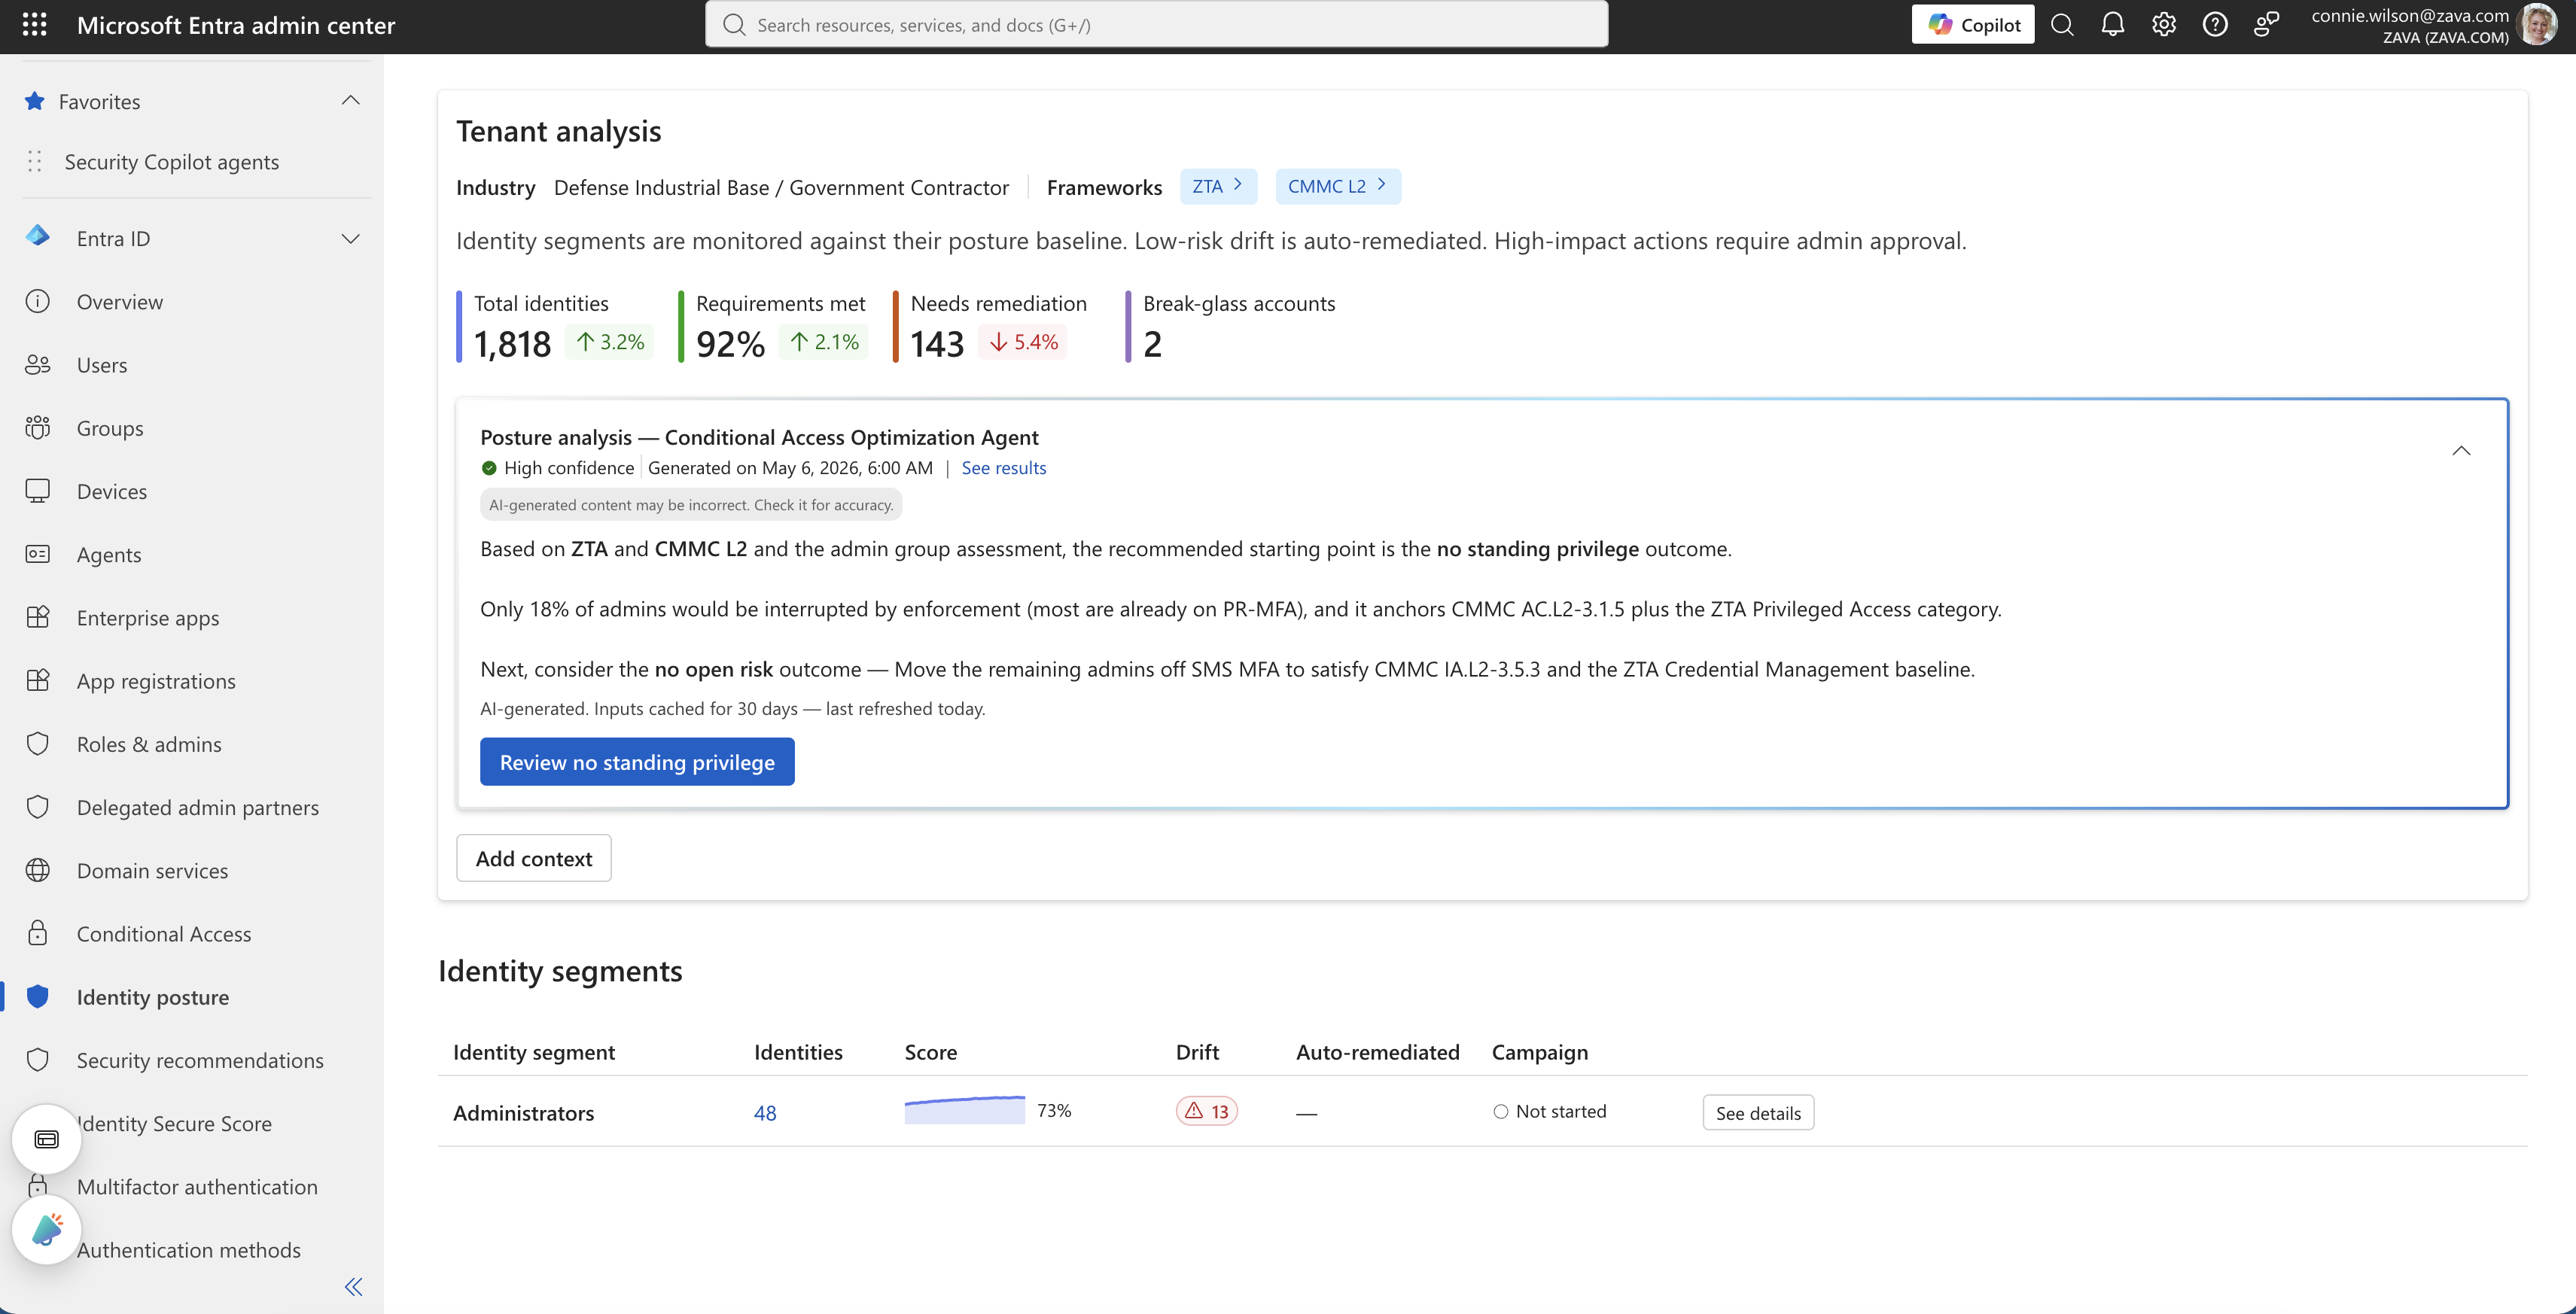This screenshot has width=2576, height=1314.
Task: Expand the Entra ID section chevron
Action: pos(350,238)
